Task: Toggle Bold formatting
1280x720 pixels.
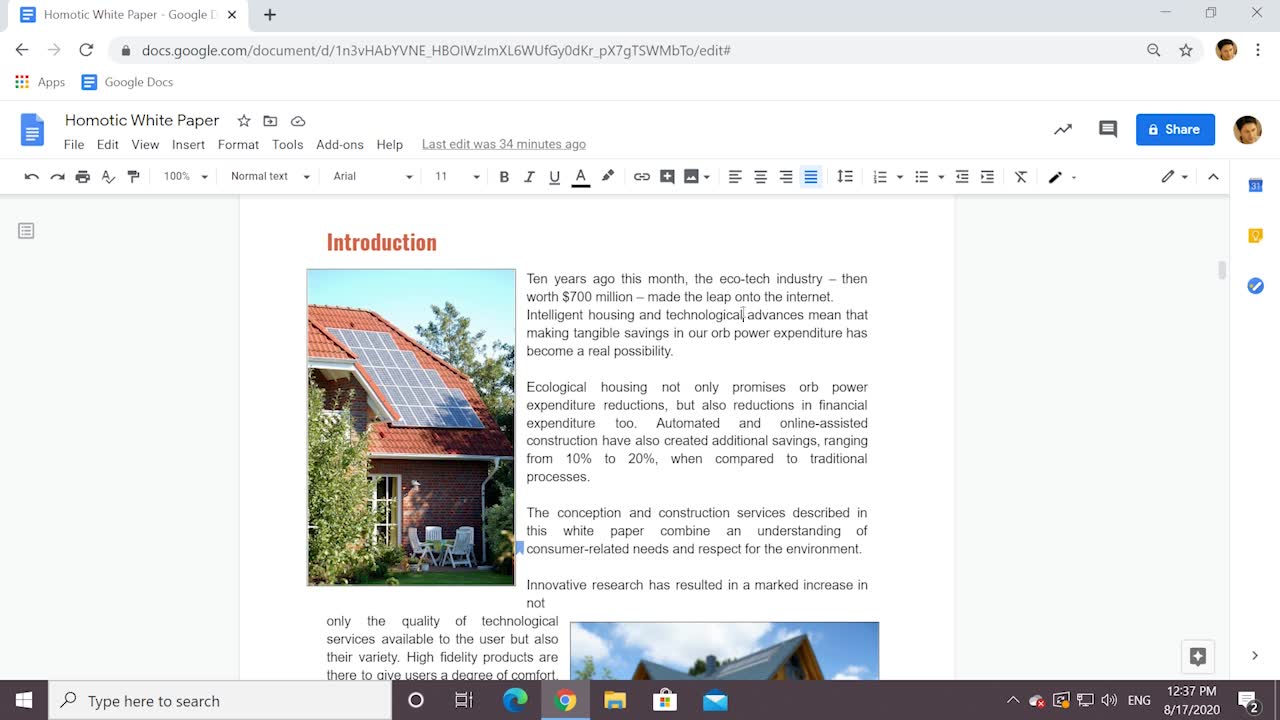Action: (x=504, y=177)
